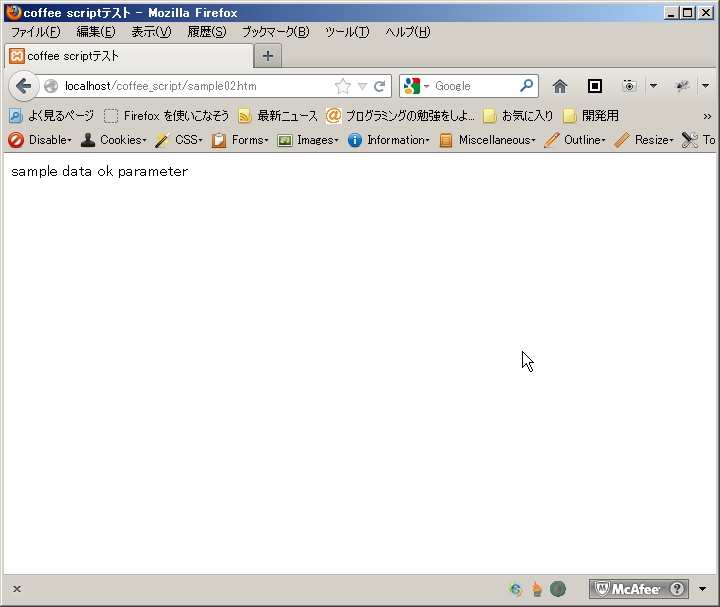Click the CSS pencil icon
Image resolution: width=720 pixels, height=607 pixels.
(x=162, y=140)
